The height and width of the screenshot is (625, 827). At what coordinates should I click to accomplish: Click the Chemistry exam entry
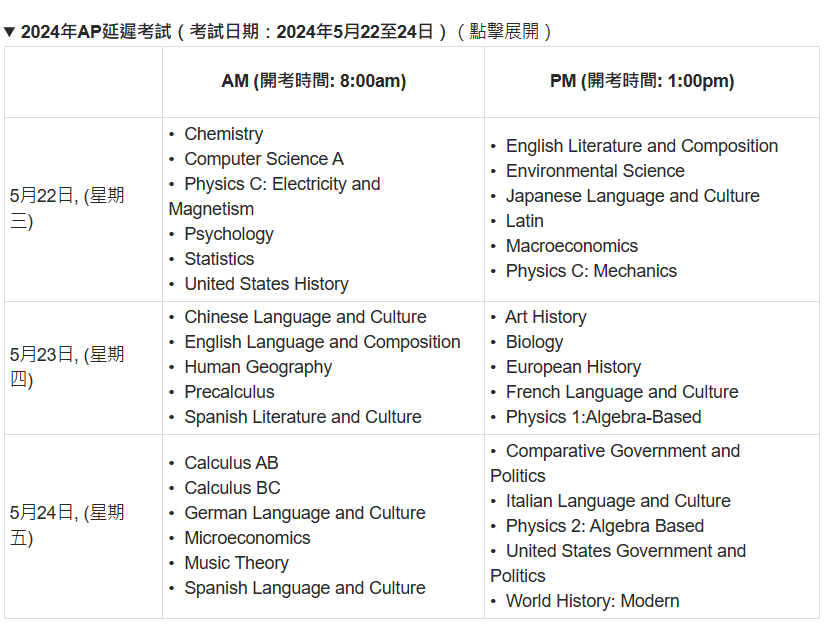click(224, 134)
